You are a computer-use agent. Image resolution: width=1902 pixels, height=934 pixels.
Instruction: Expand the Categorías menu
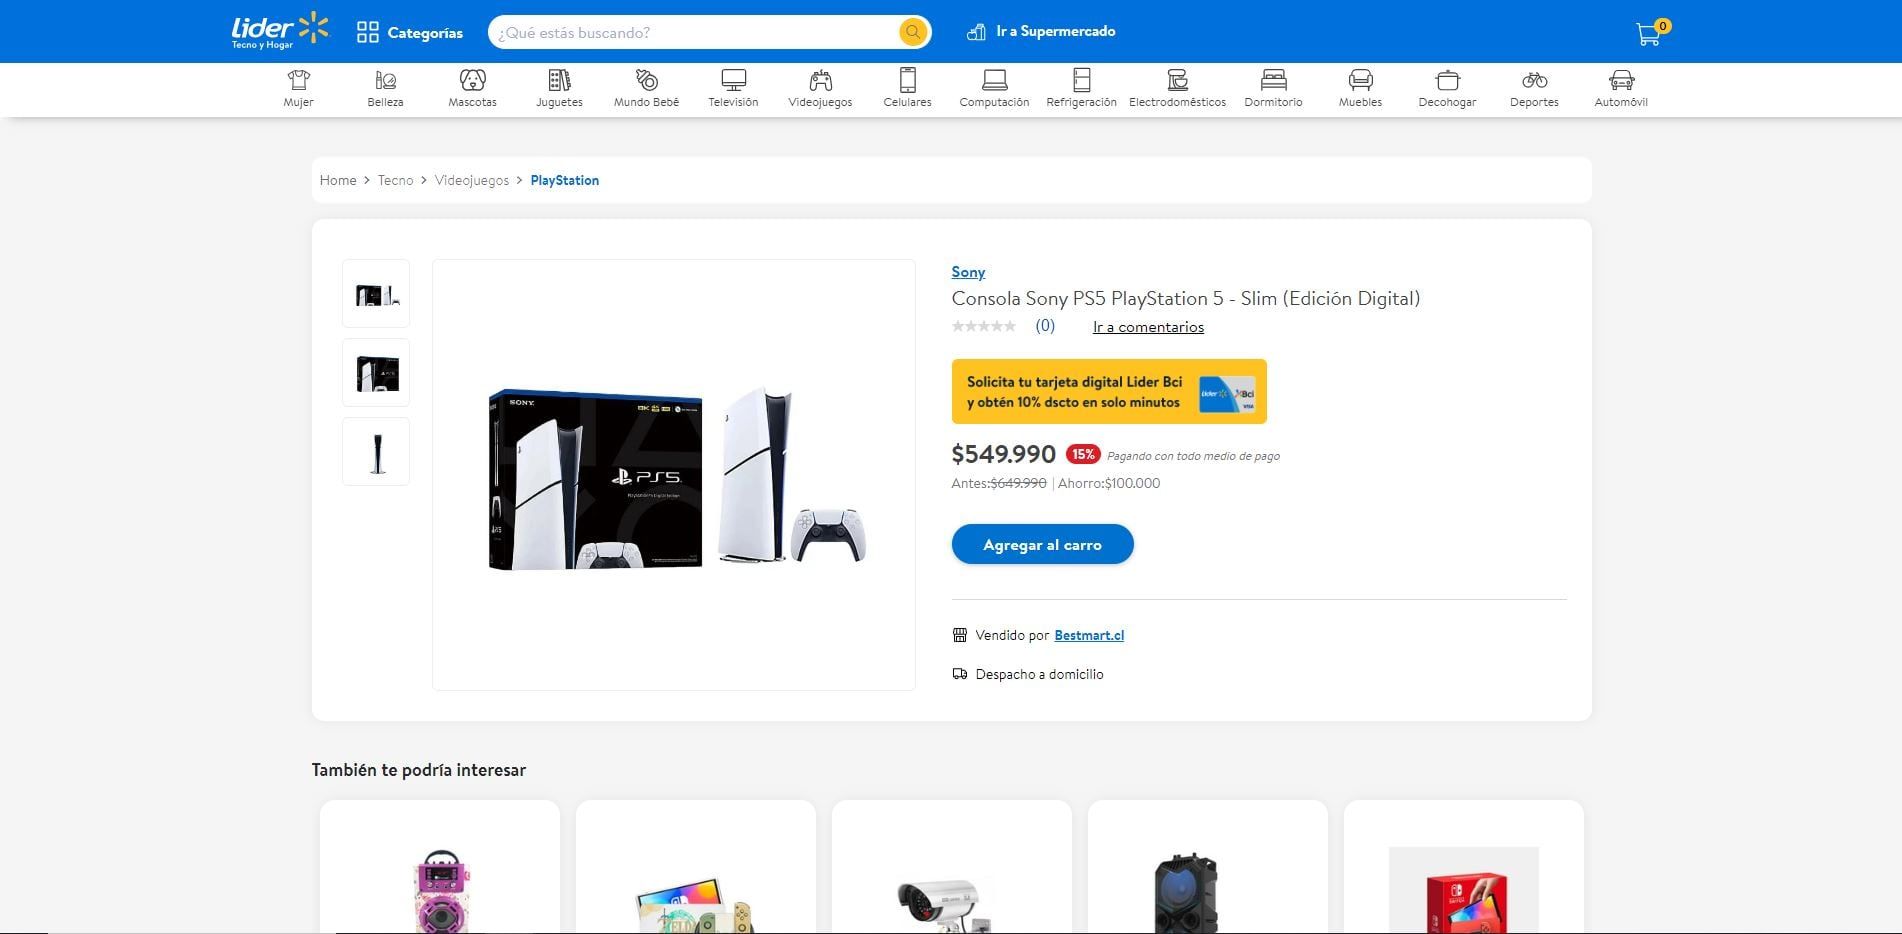tap(410, 32)
